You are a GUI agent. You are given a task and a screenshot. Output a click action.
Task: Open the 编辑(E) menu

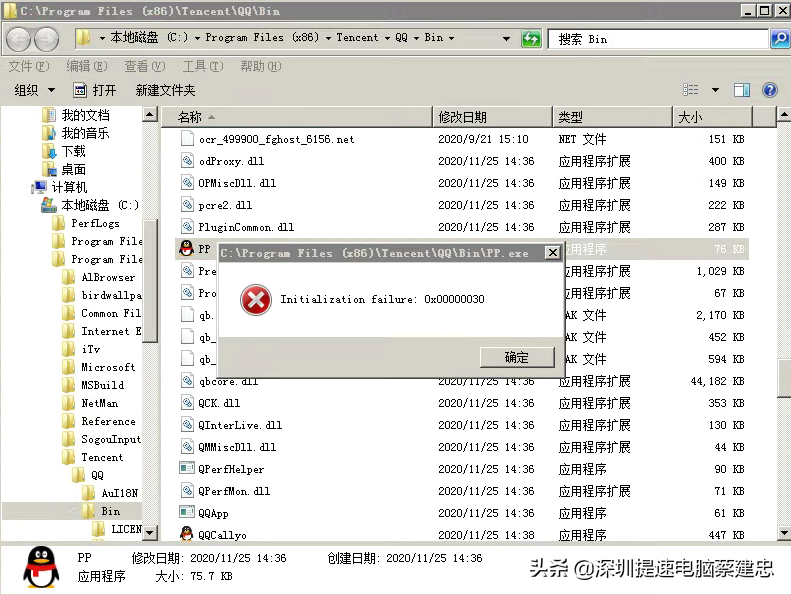pos(87,66)
